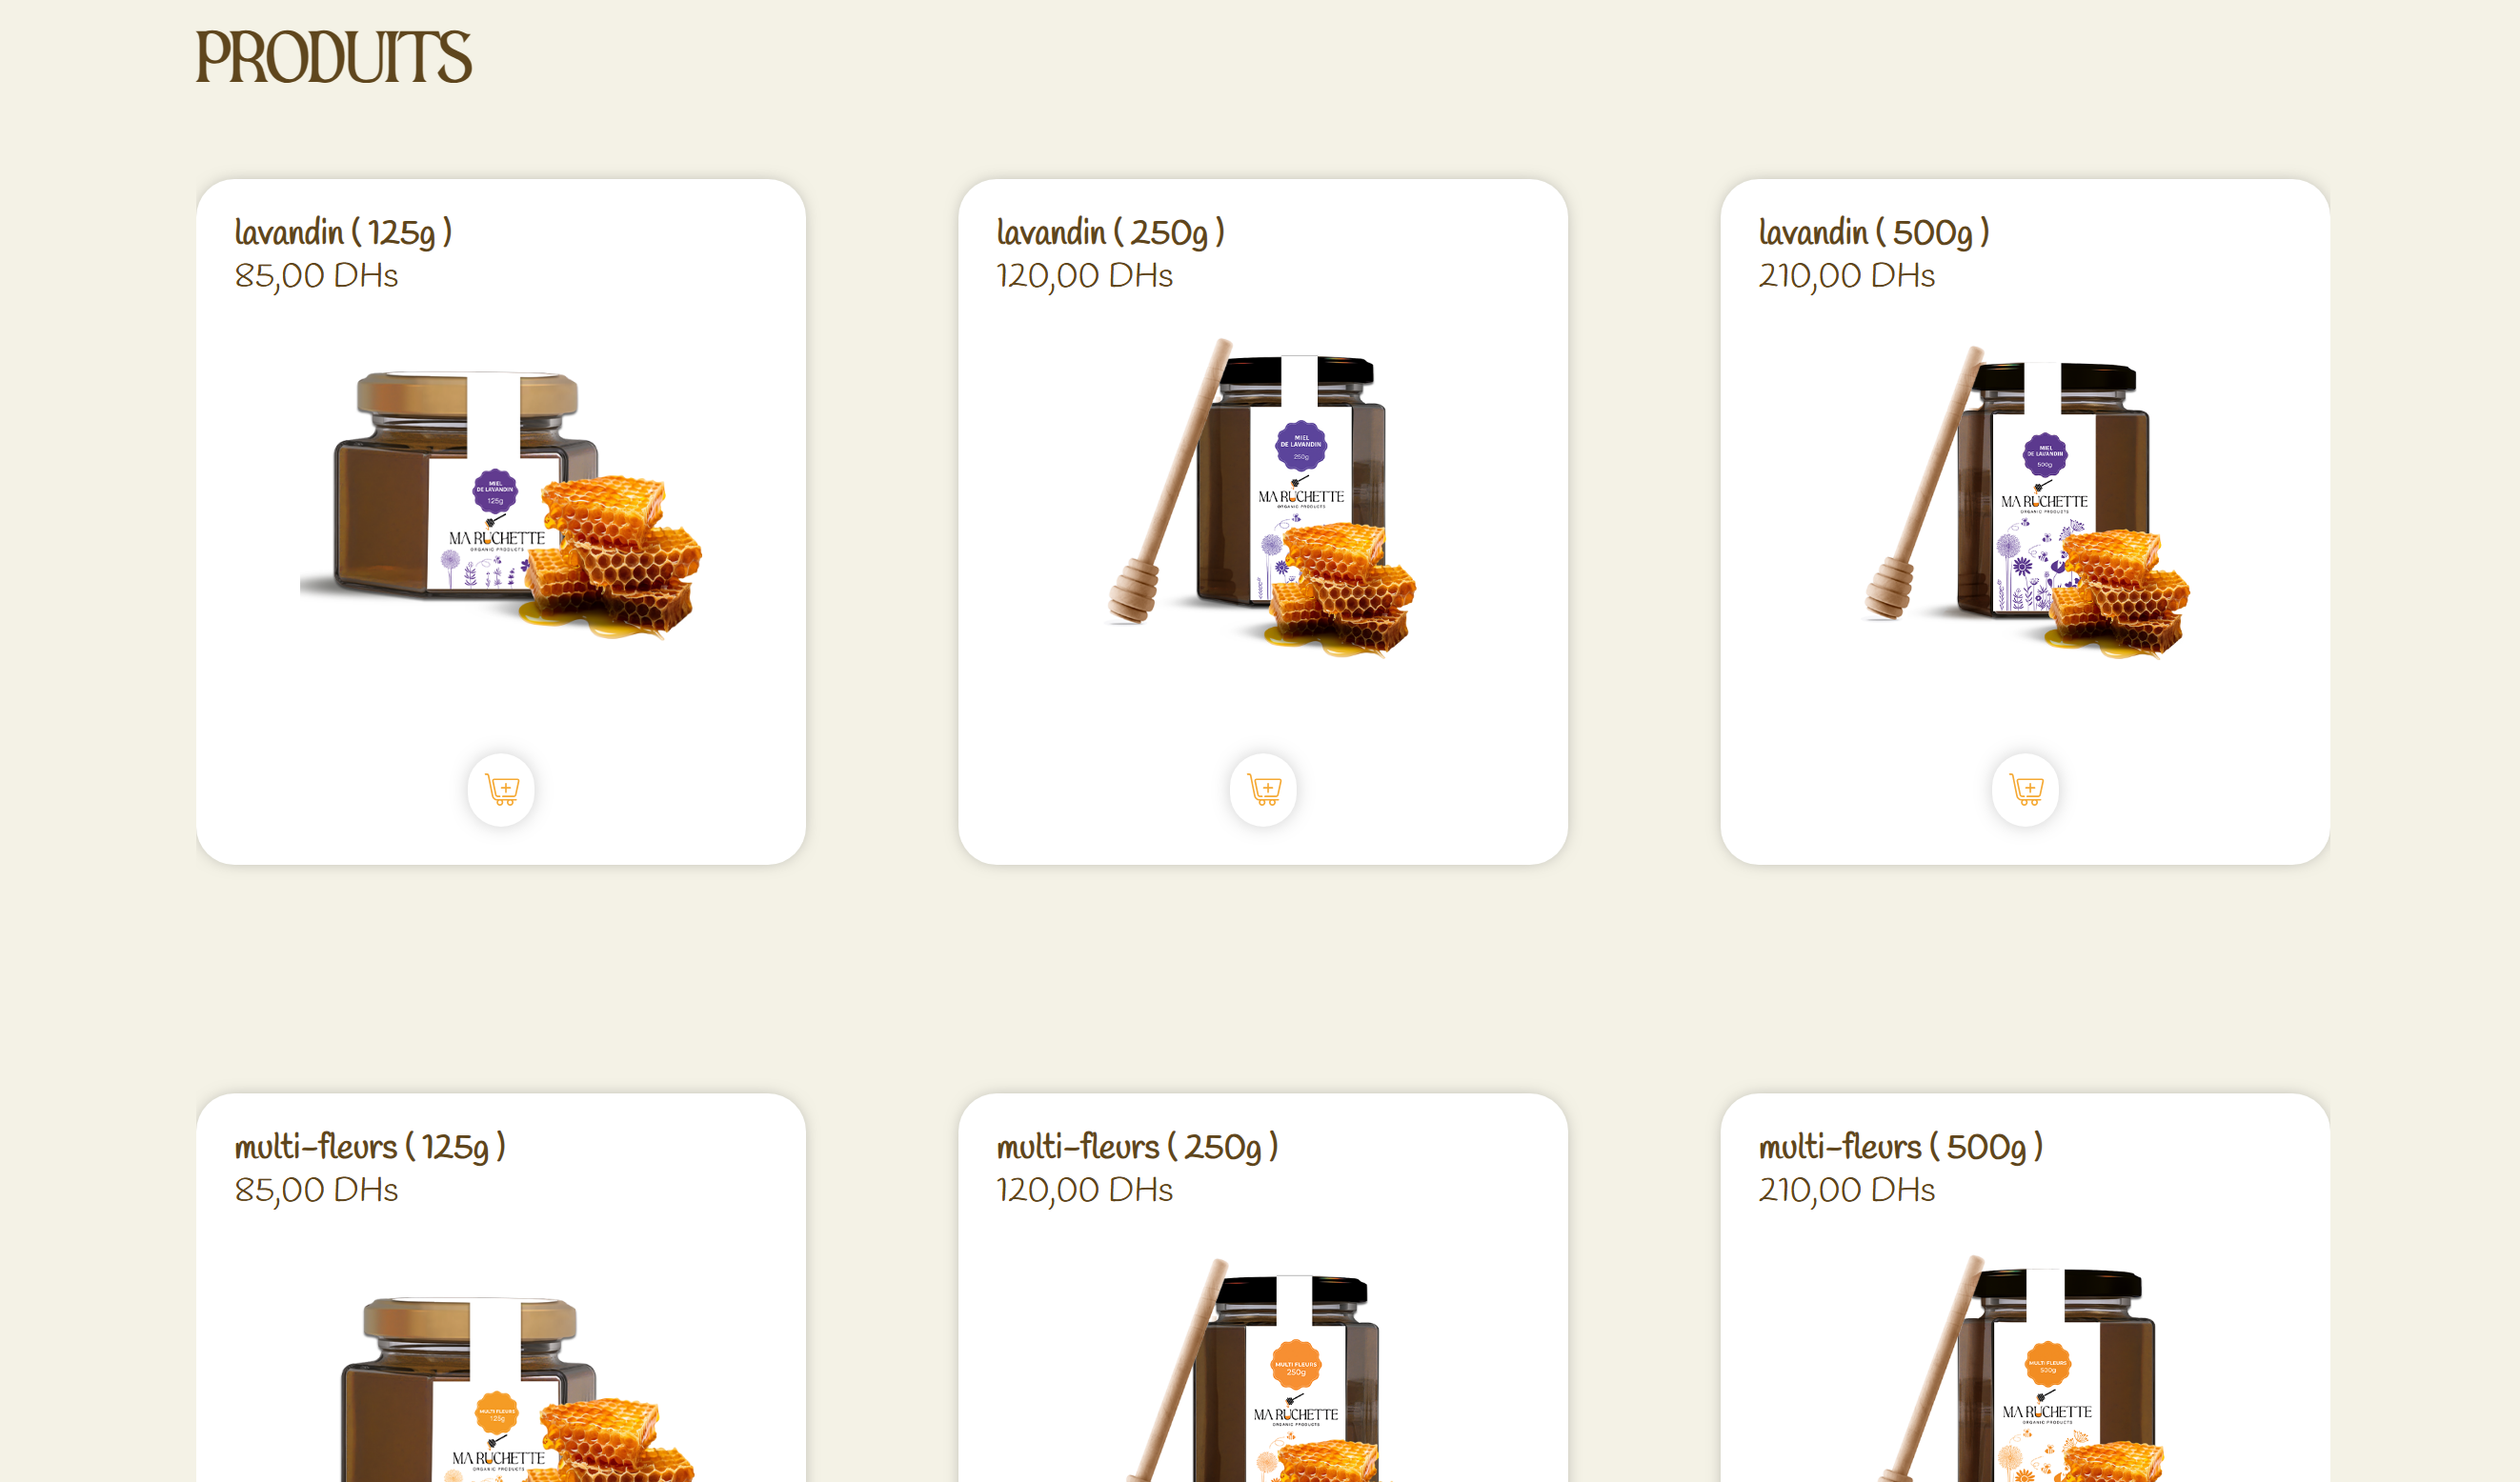Add lavandin 500g to cart
This screenshot has width=2520, height=1482.
pos(2025,789)
